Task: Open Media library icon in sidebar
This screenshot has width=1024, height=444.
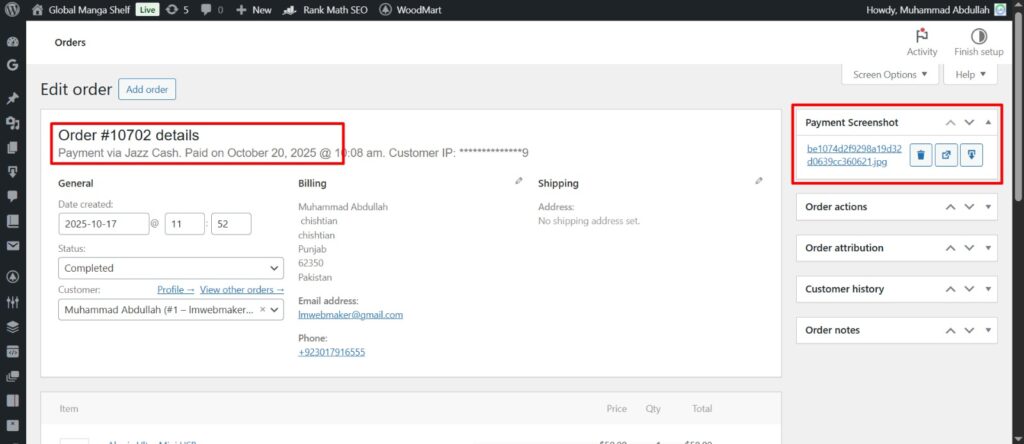Action: coord(12,123)
